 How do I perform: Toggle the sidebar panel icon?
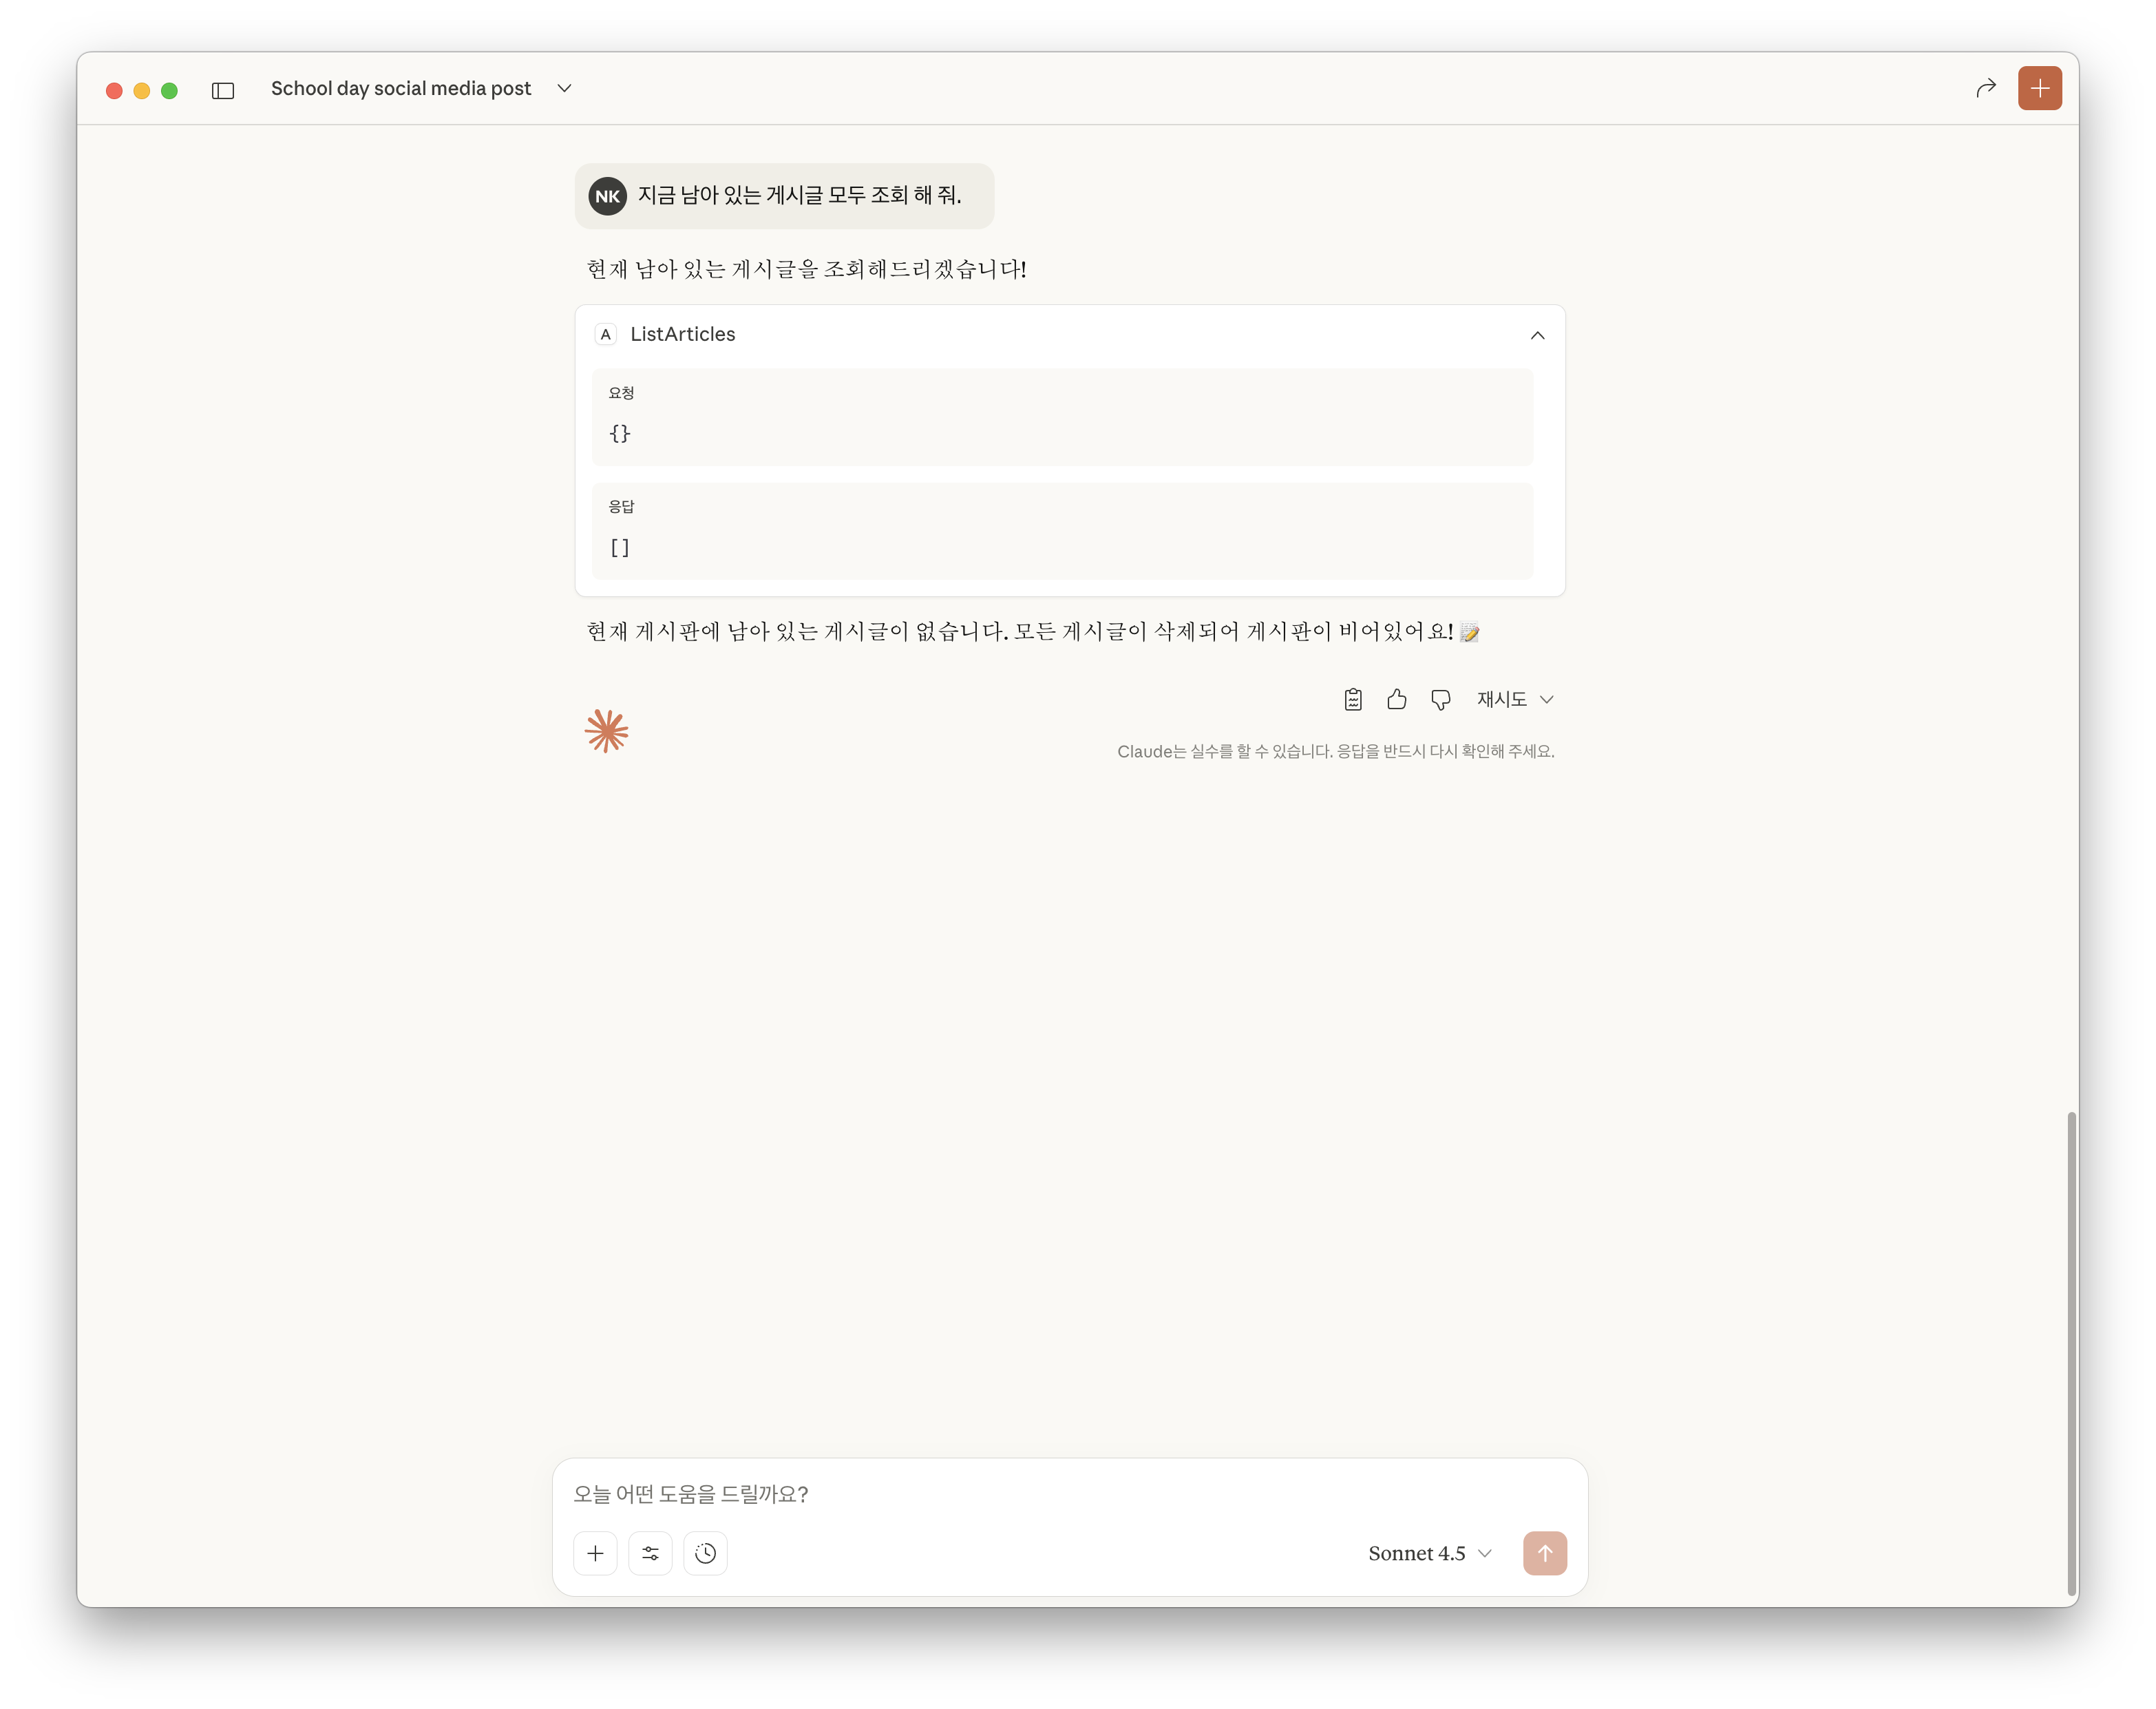coord(223,90)
